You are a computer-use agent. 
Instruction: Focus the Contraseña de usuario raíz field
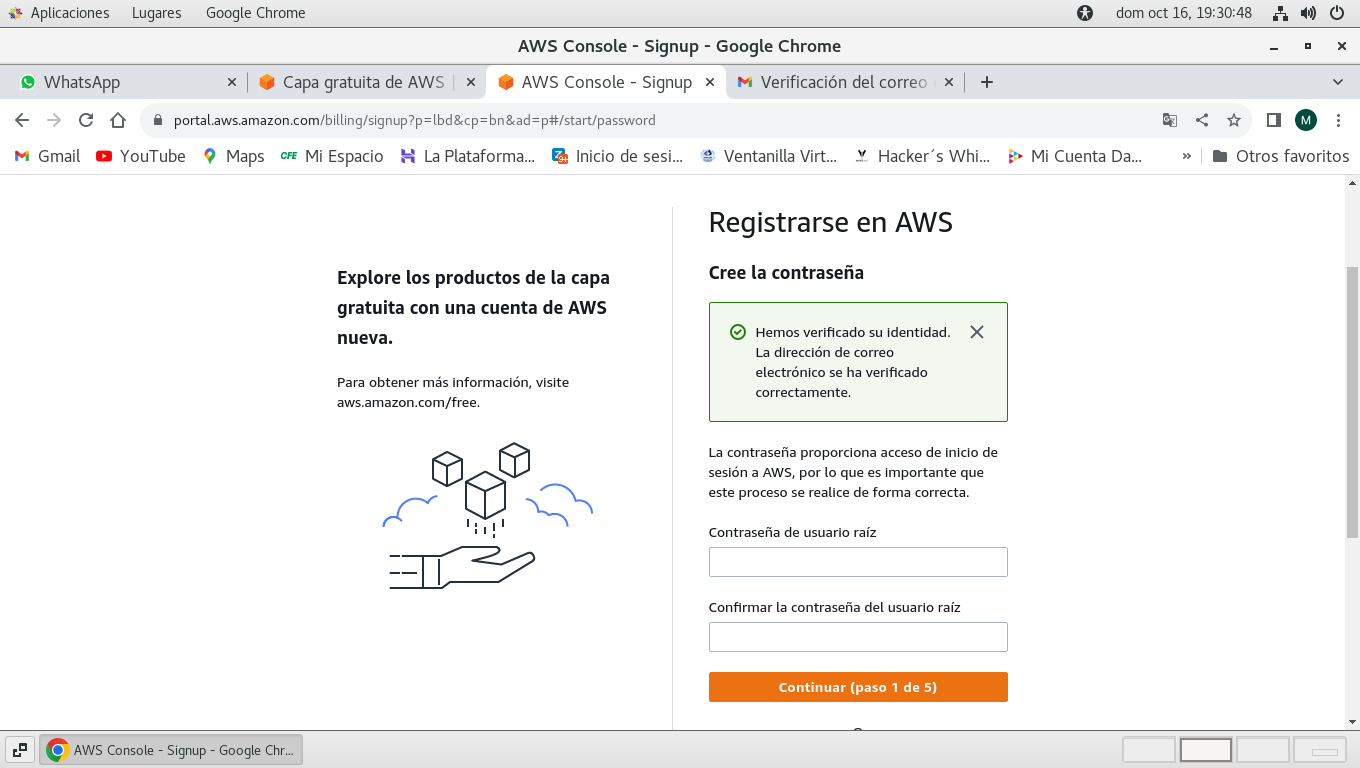[858, 562]
